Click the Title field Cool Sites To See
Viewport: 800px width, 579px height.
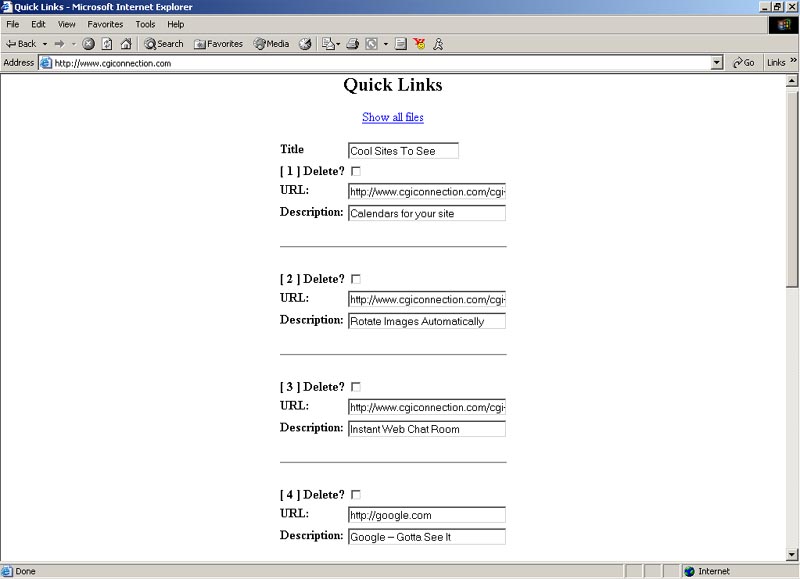pos(403,151)
